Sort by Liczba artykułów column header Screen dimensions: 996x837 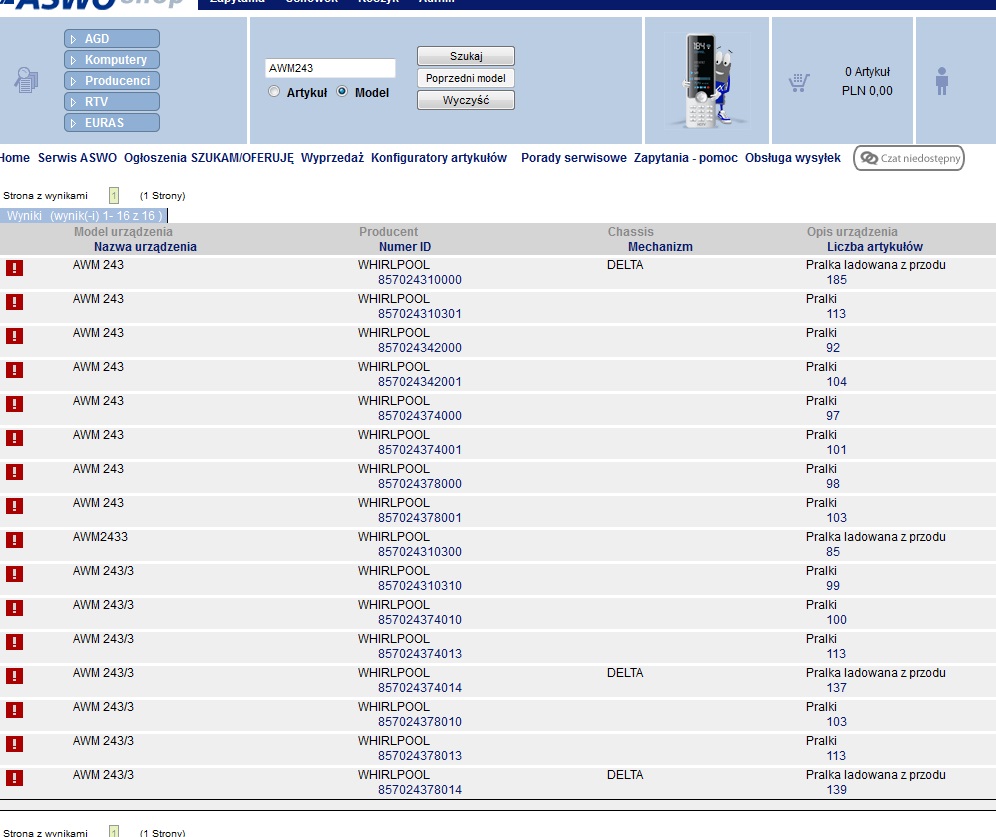point(875,247)
